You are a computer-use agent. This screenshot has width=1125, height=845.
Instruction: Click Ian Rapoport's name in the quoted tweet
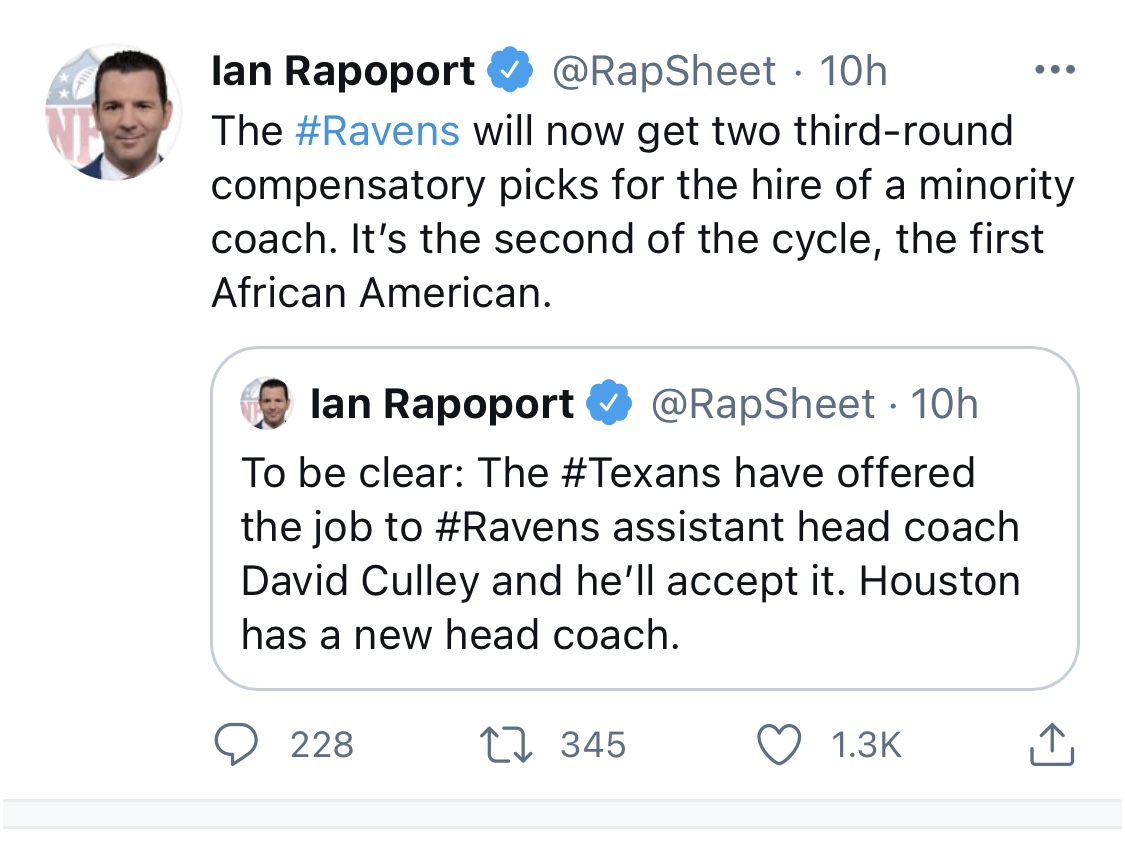[x=442, y=404]
